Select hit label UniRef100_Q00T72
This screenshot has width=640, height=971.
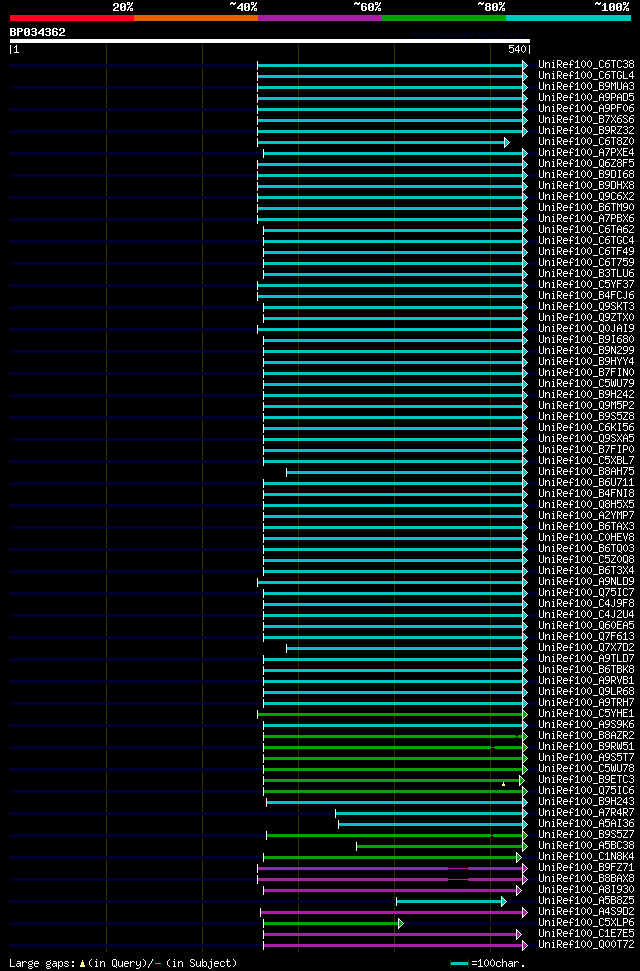click(x=586, y=946)
